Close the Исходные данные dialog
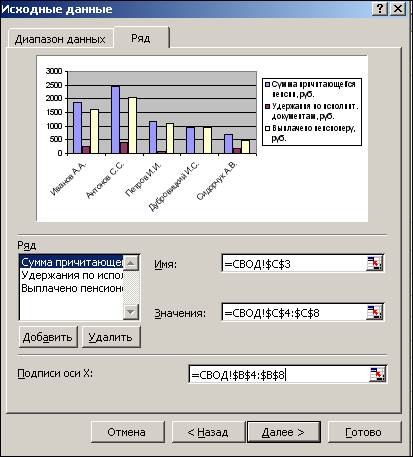The image size is (413, 457). pyautogui.click(x=398, y=8)
